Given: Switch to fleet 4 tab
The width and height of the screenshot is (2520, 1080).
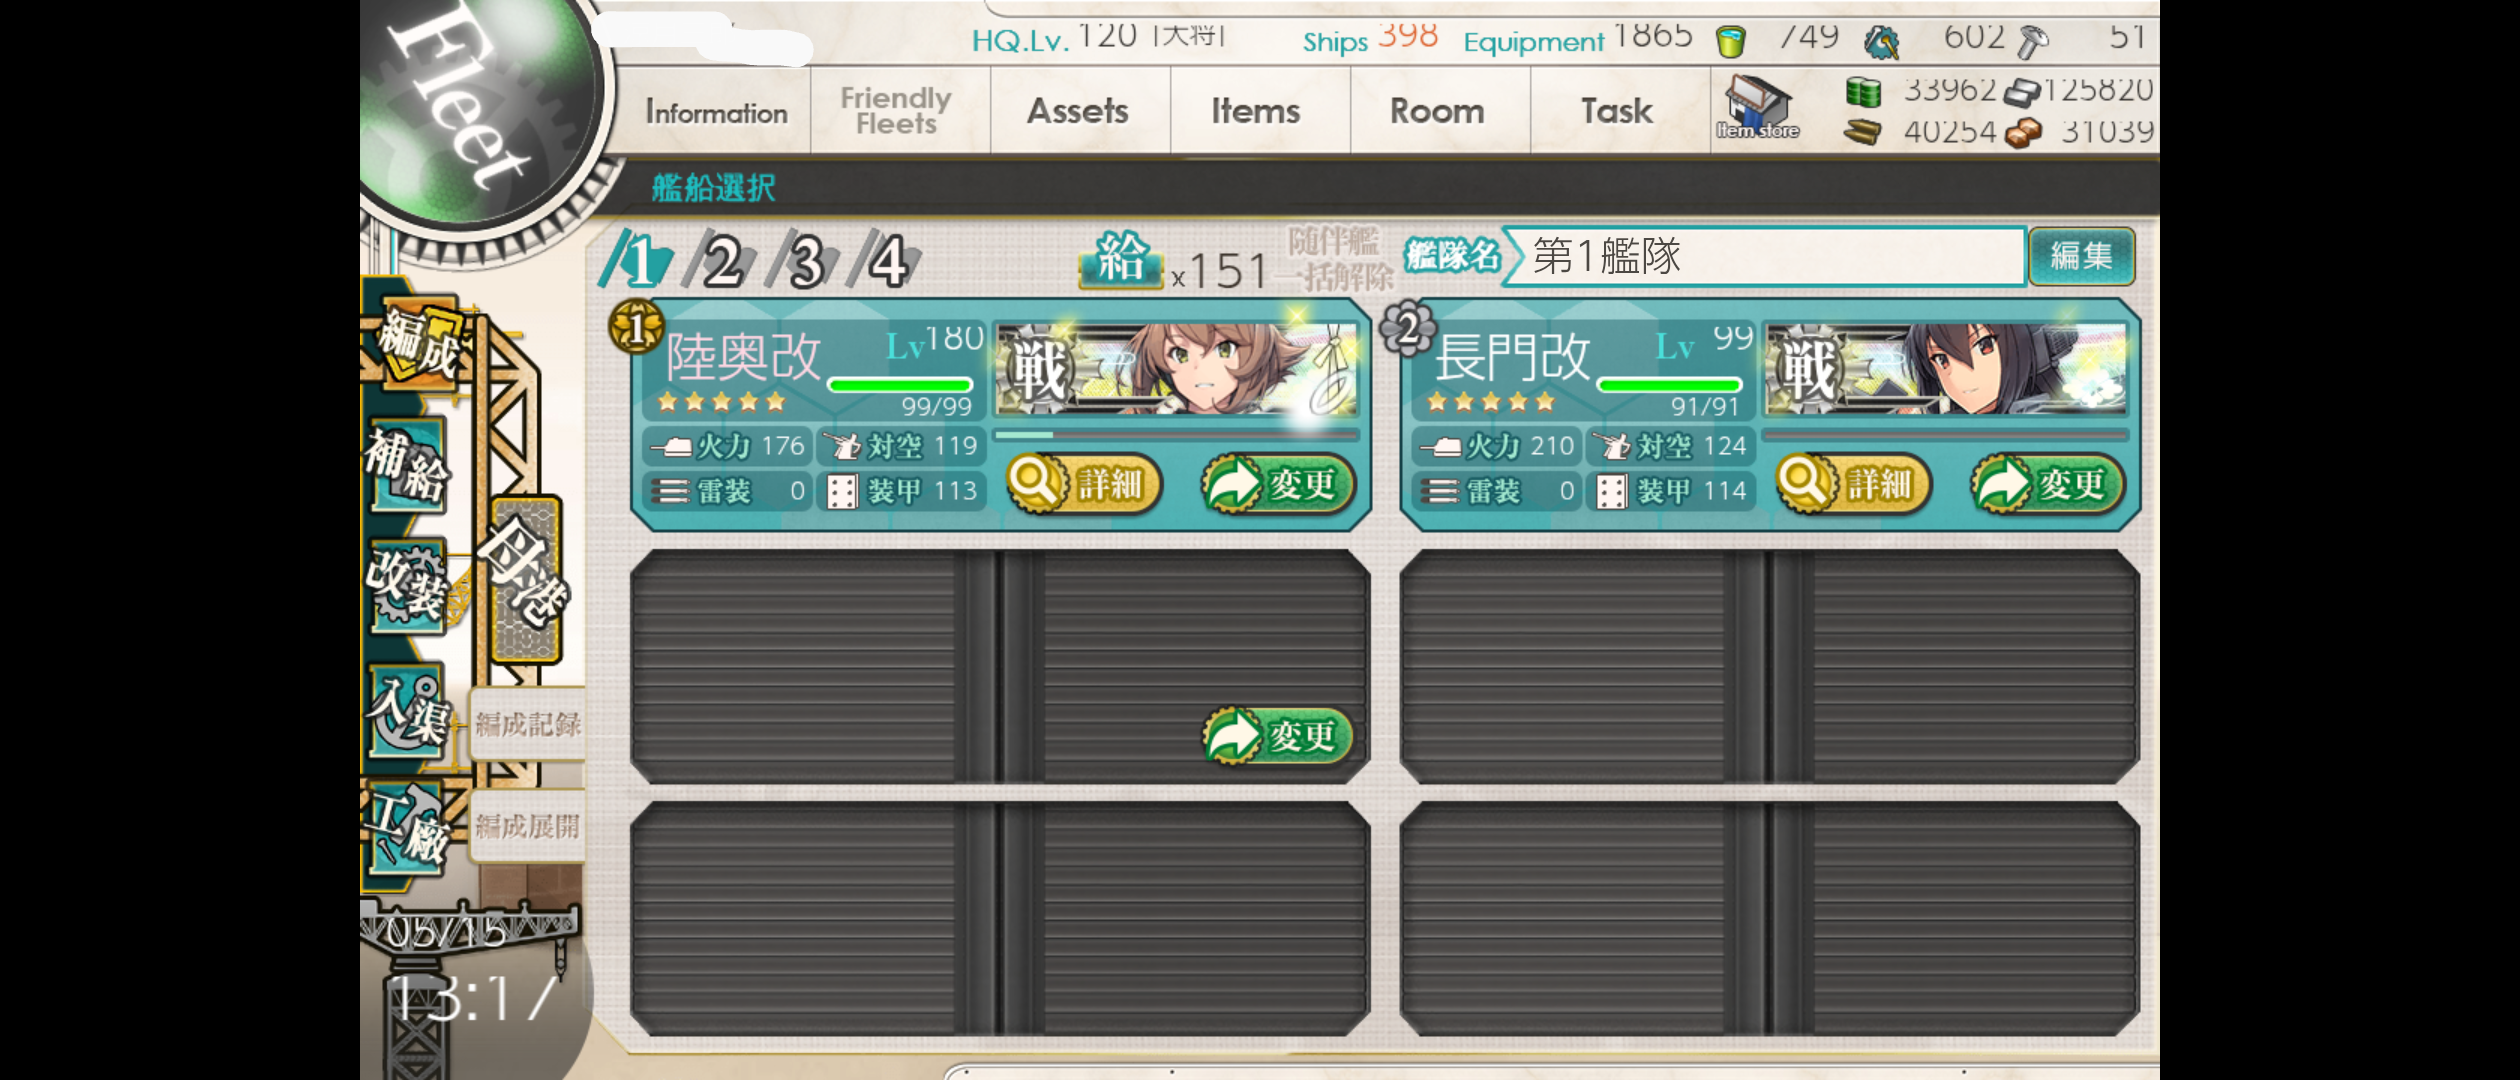Looking at the screenshot, I should (x=886, y=261).
